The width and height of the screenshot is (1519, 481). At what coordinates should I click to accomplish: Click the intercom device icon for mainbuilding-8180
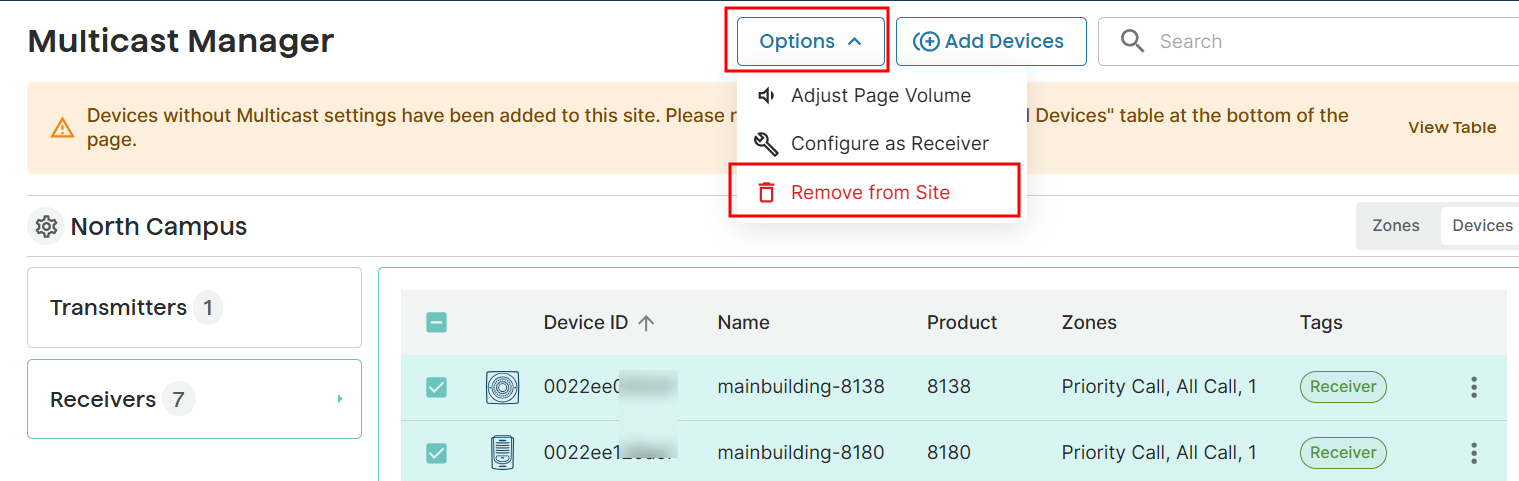[502, 453]
